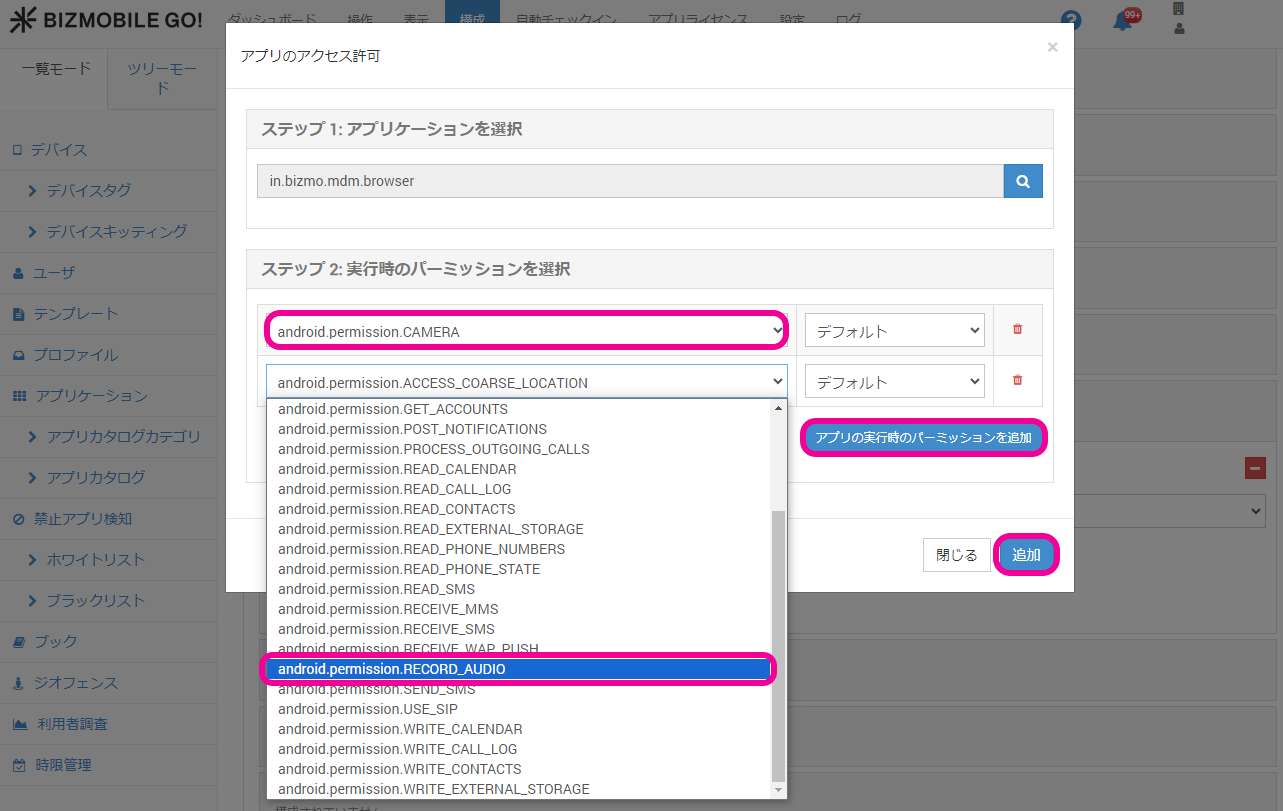The image size is (1283, 811).
Task: Click the in.bizmo.mdm.browser application field
Action: pyautogui.click(x=630, y=182)
